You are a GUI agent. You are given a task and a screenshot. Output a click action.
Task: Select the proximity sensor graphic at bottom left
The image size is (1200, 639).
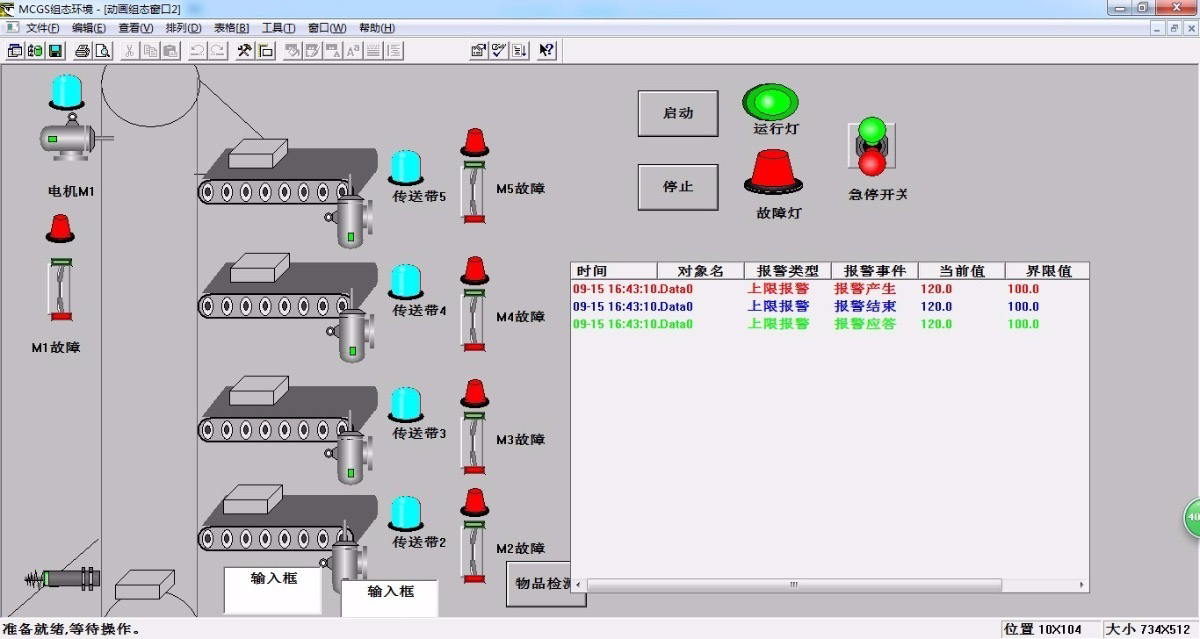[x=62, y=578]
